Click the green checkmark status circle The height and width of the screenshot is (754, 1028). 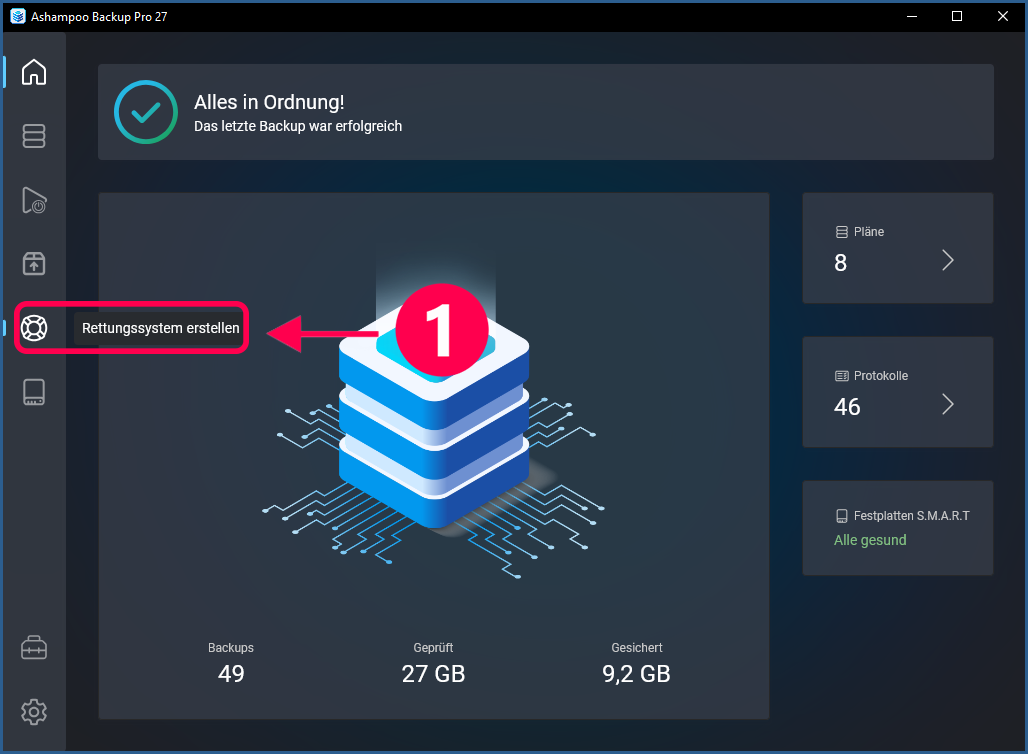146,112
